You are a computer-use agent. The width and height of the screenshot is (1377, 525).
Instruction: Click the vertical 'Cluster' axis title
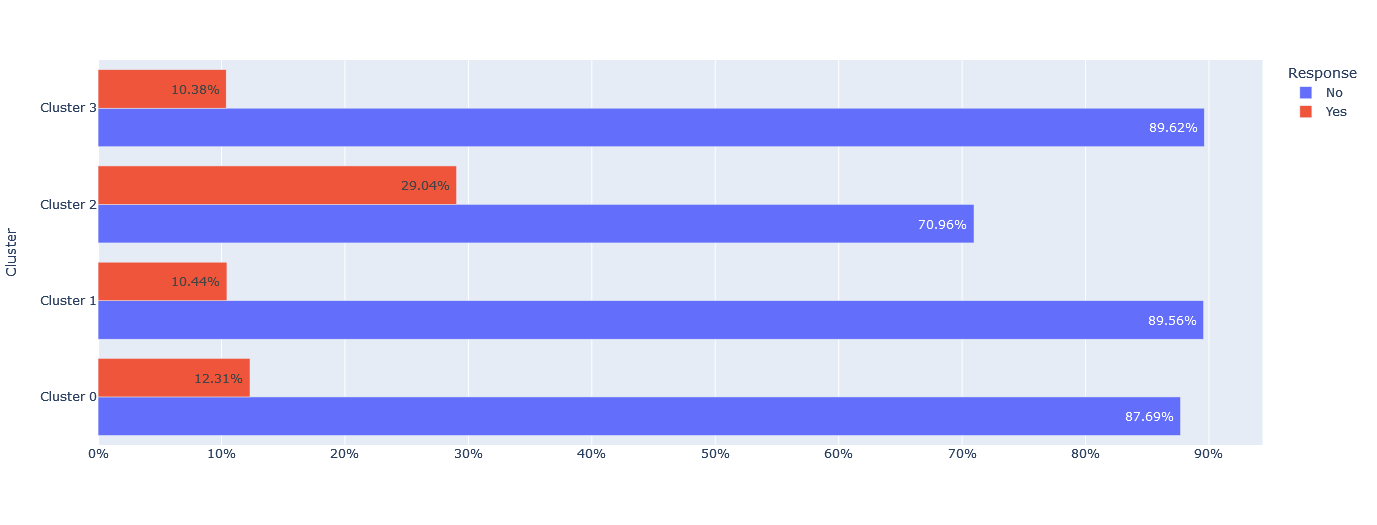[12, 252]
